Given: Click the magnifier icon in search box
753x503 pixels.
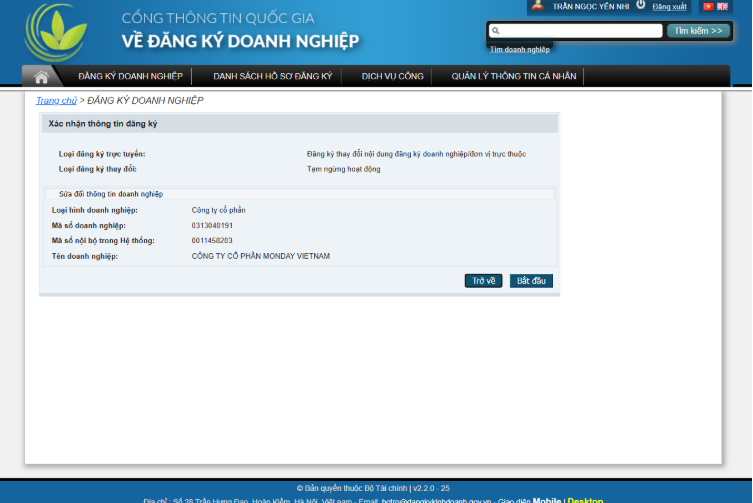Looking at the screenshot, I should click(496, 31).
